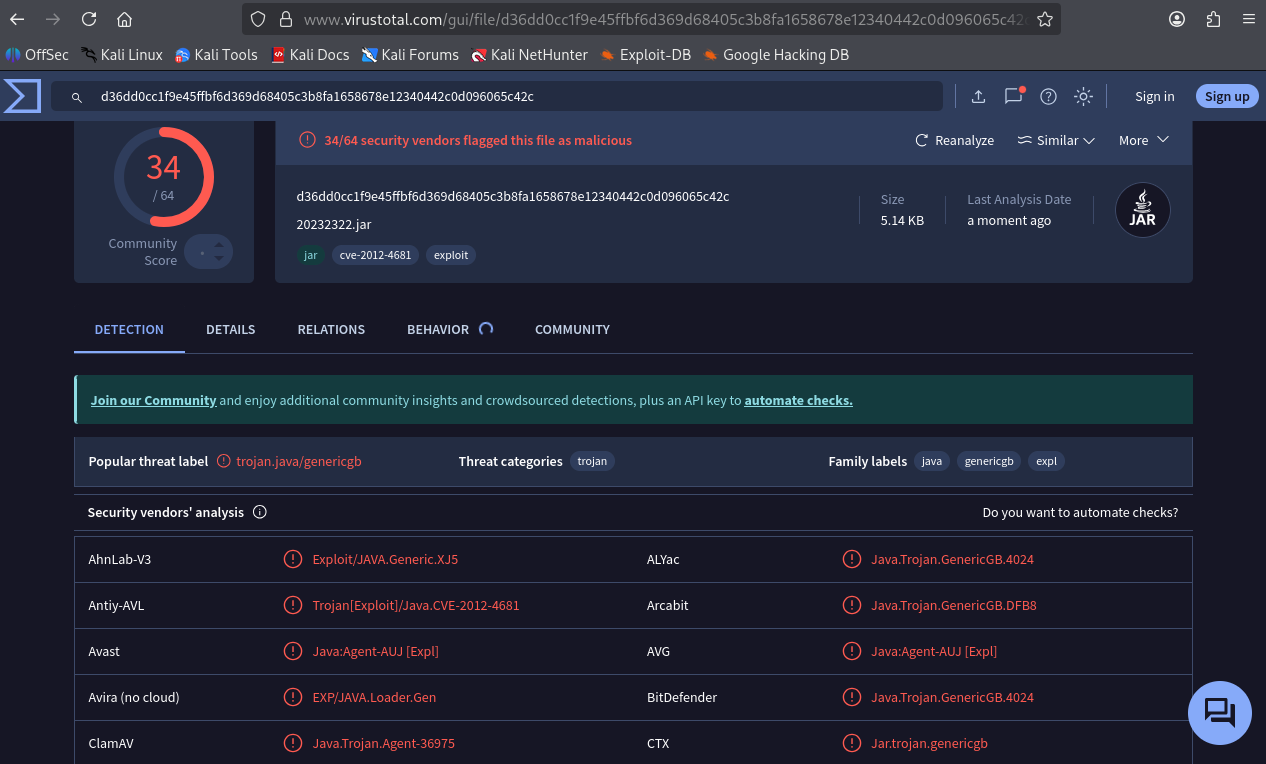Open the Exploit-DB bookmark

click(x=645, y=55)
